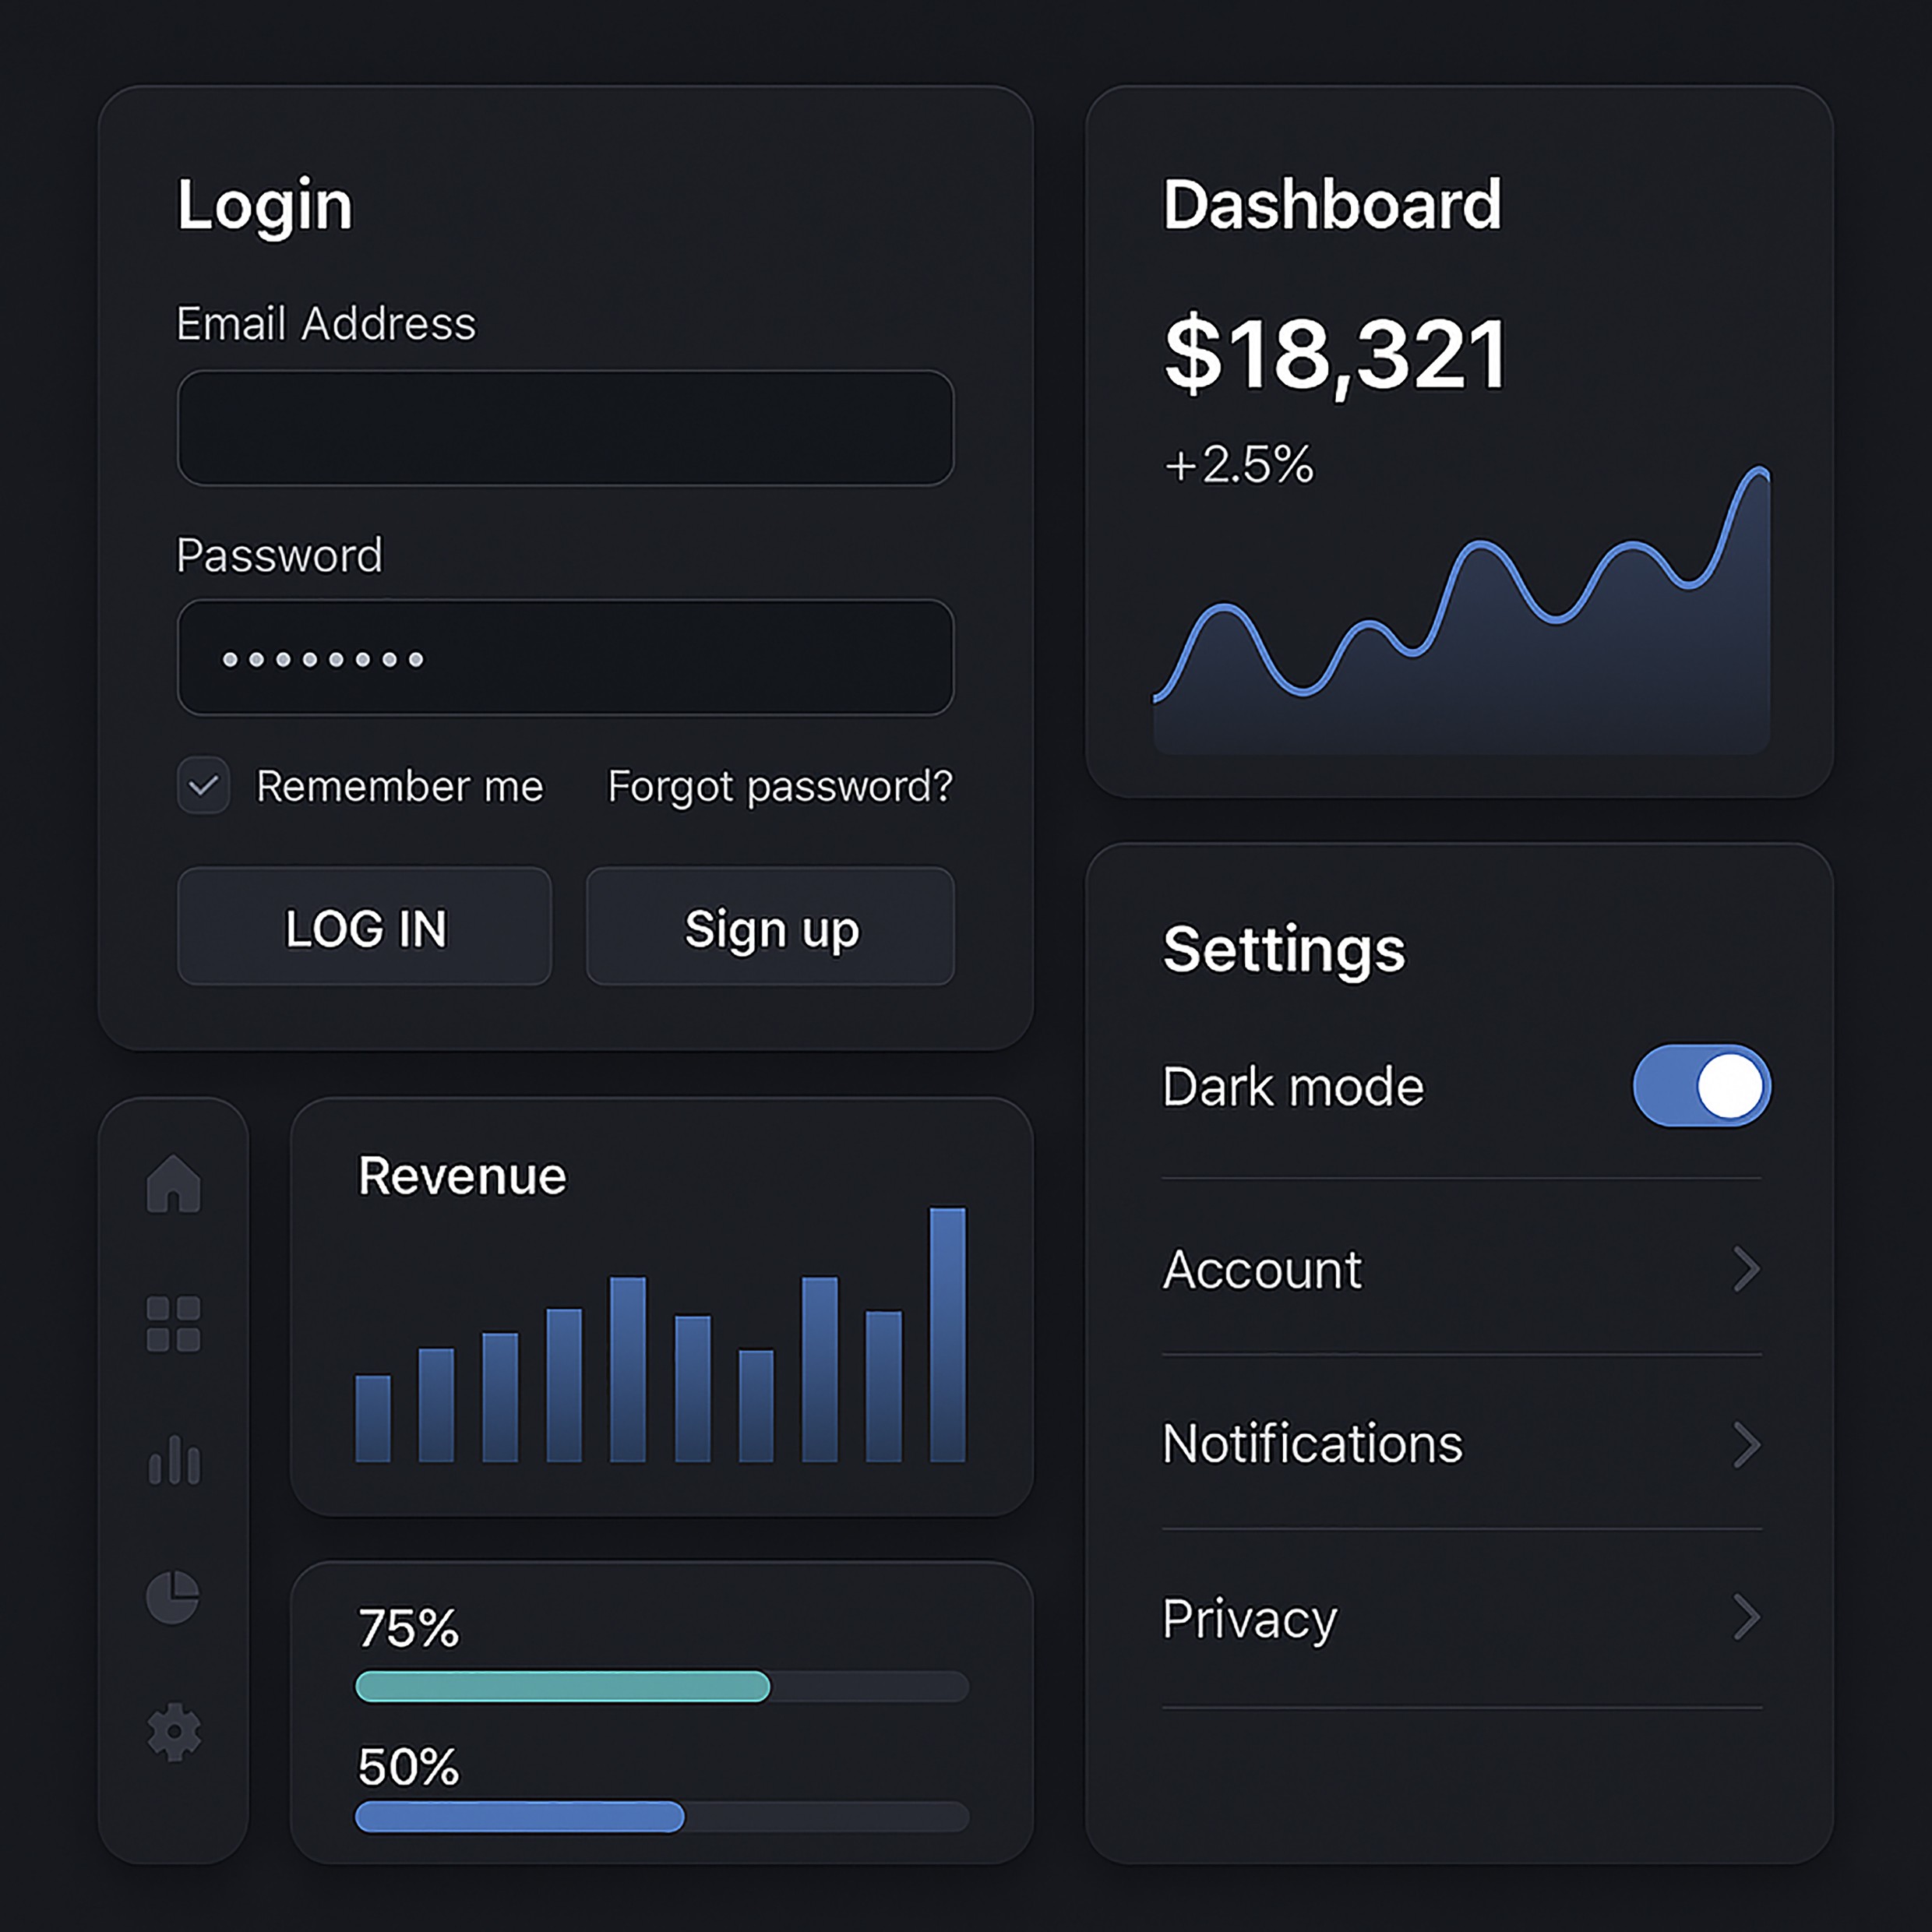Click the tallest Revenue chart bar
This screenshot has width=1932, height=1932.
[947, 1335]
